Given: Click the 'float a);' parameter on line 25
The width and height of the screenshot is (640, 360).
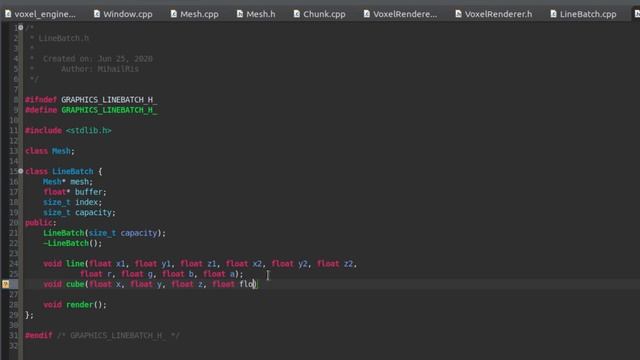Looking at the screenshot, I should point(223,274).
